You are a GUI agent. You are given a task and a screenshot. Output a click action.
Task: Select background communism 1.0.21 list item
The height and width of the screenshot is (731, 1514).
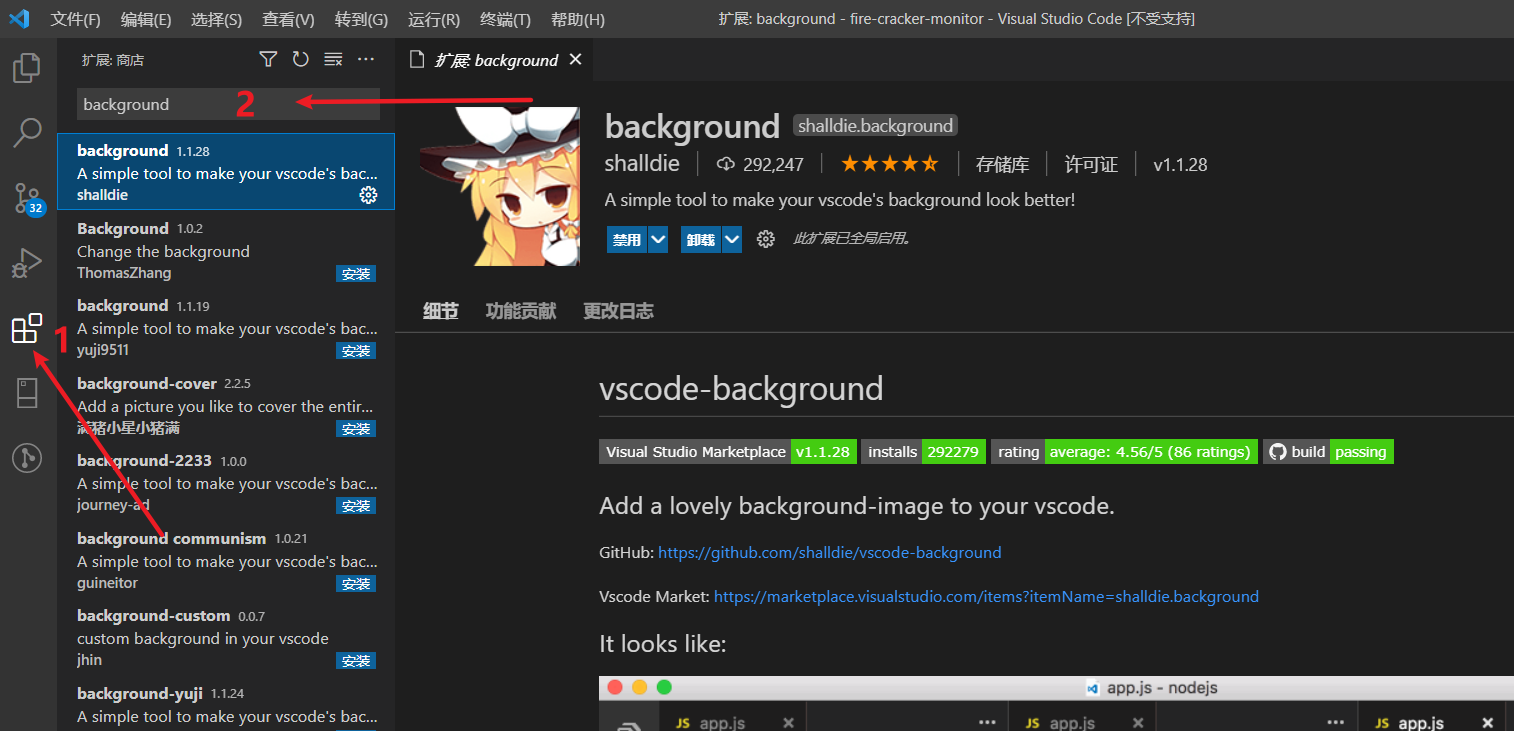(x=226, y=560)
